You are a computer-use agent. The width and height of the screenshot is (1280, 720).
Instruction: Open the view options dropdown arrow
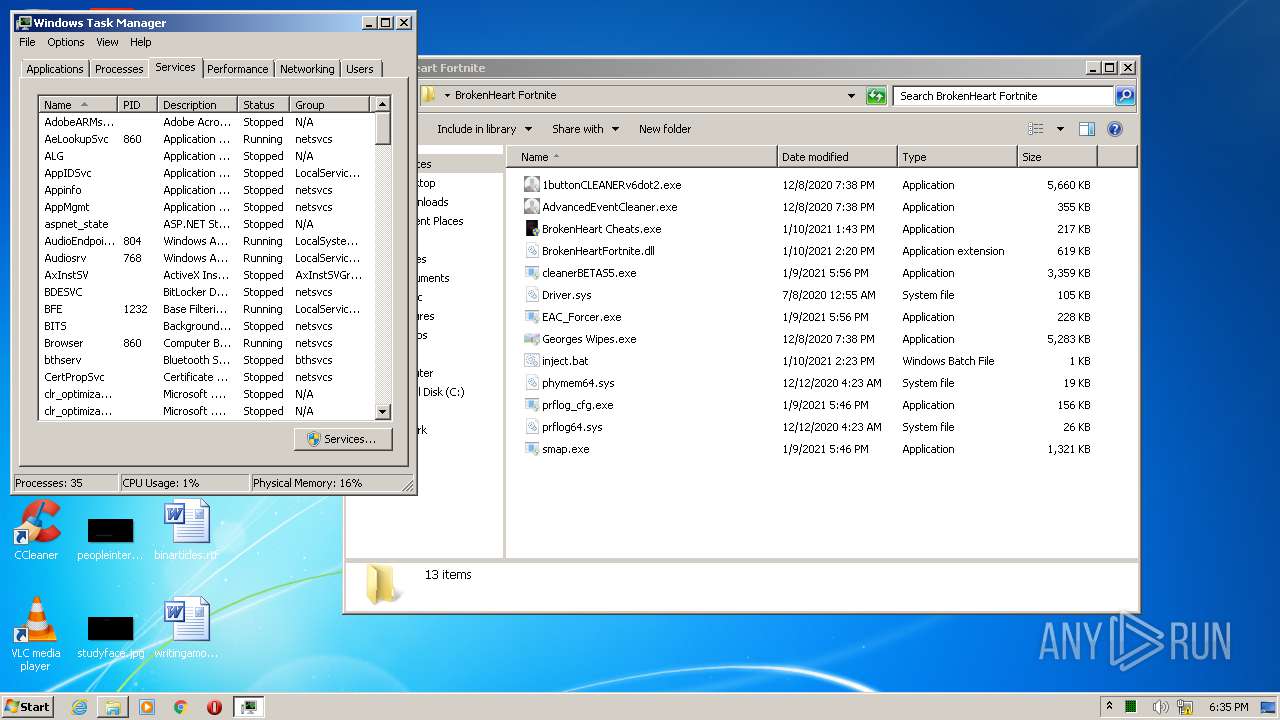1060,129
